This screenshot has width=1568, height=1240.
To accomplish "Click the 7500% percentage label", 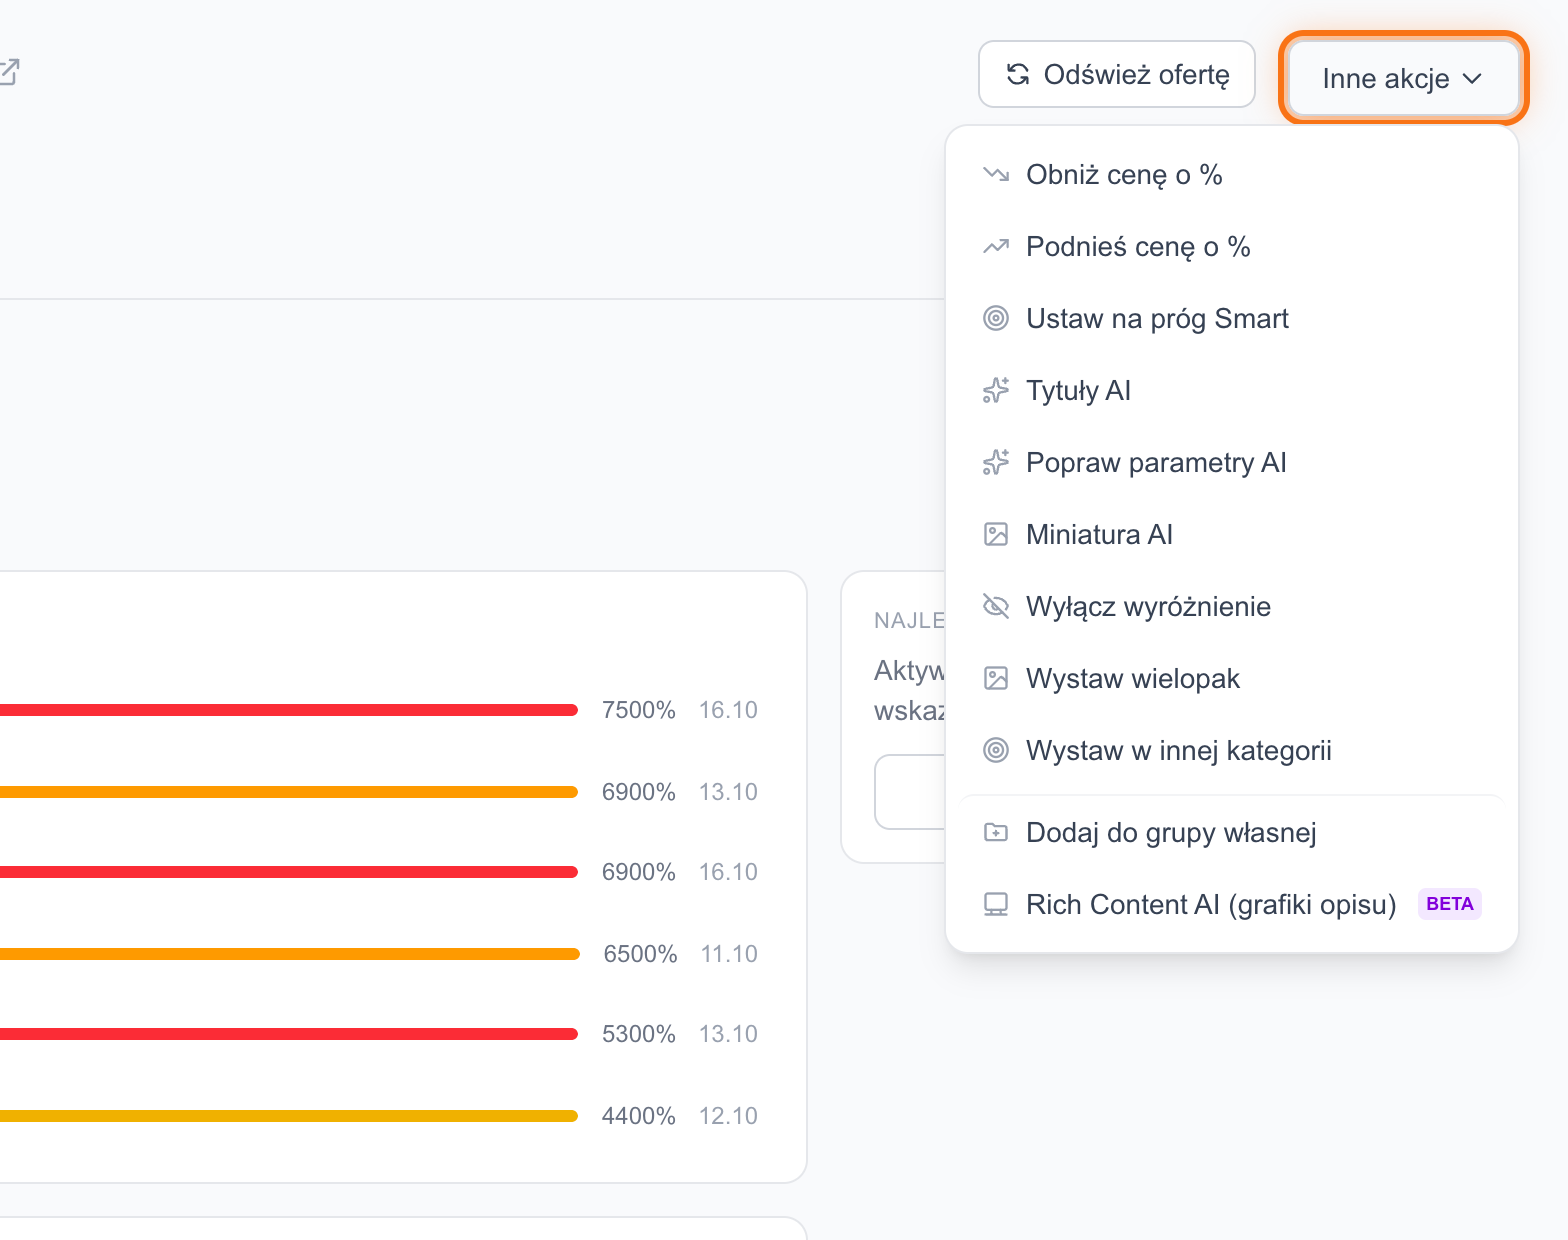I will [639, 710].
